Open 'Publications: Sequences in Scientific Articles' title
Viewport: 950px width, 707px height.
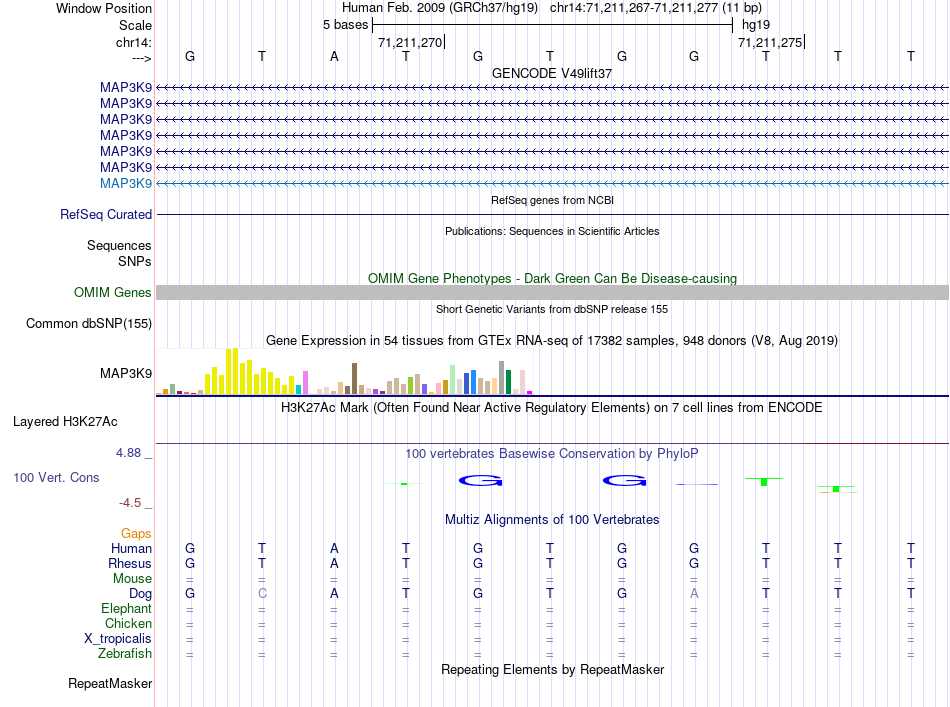tap(552, 231)
